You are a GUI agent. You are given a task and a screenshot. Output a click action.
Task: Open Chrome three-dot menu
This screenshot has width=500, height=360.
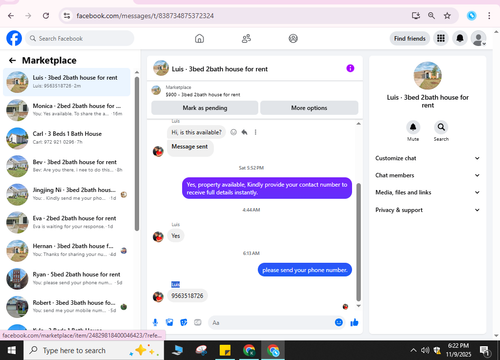(489, 16)
